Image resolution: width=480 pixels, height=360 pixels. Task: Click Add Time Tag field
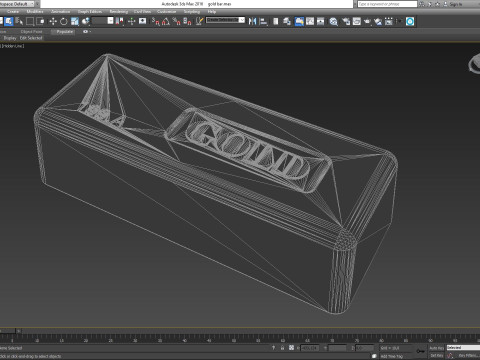[392, 356]
